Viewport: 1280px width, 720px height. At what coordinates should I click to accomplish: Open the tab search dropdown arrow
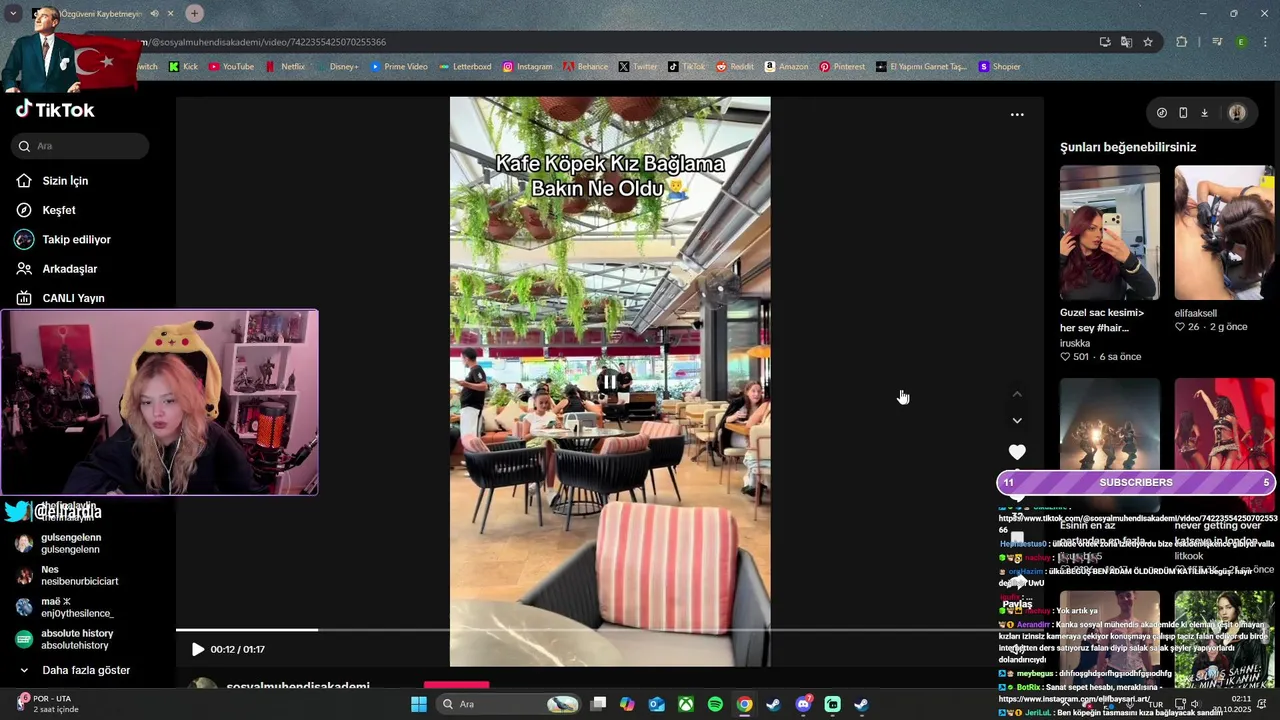(13, 14)
